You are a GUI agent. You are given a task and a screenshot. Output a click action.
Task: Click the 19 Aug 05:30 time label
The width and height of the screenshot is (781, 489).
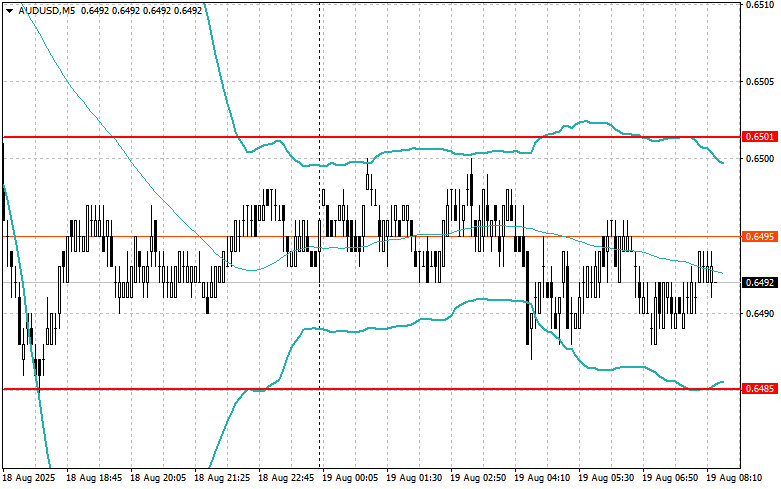[x=606, y=478]
